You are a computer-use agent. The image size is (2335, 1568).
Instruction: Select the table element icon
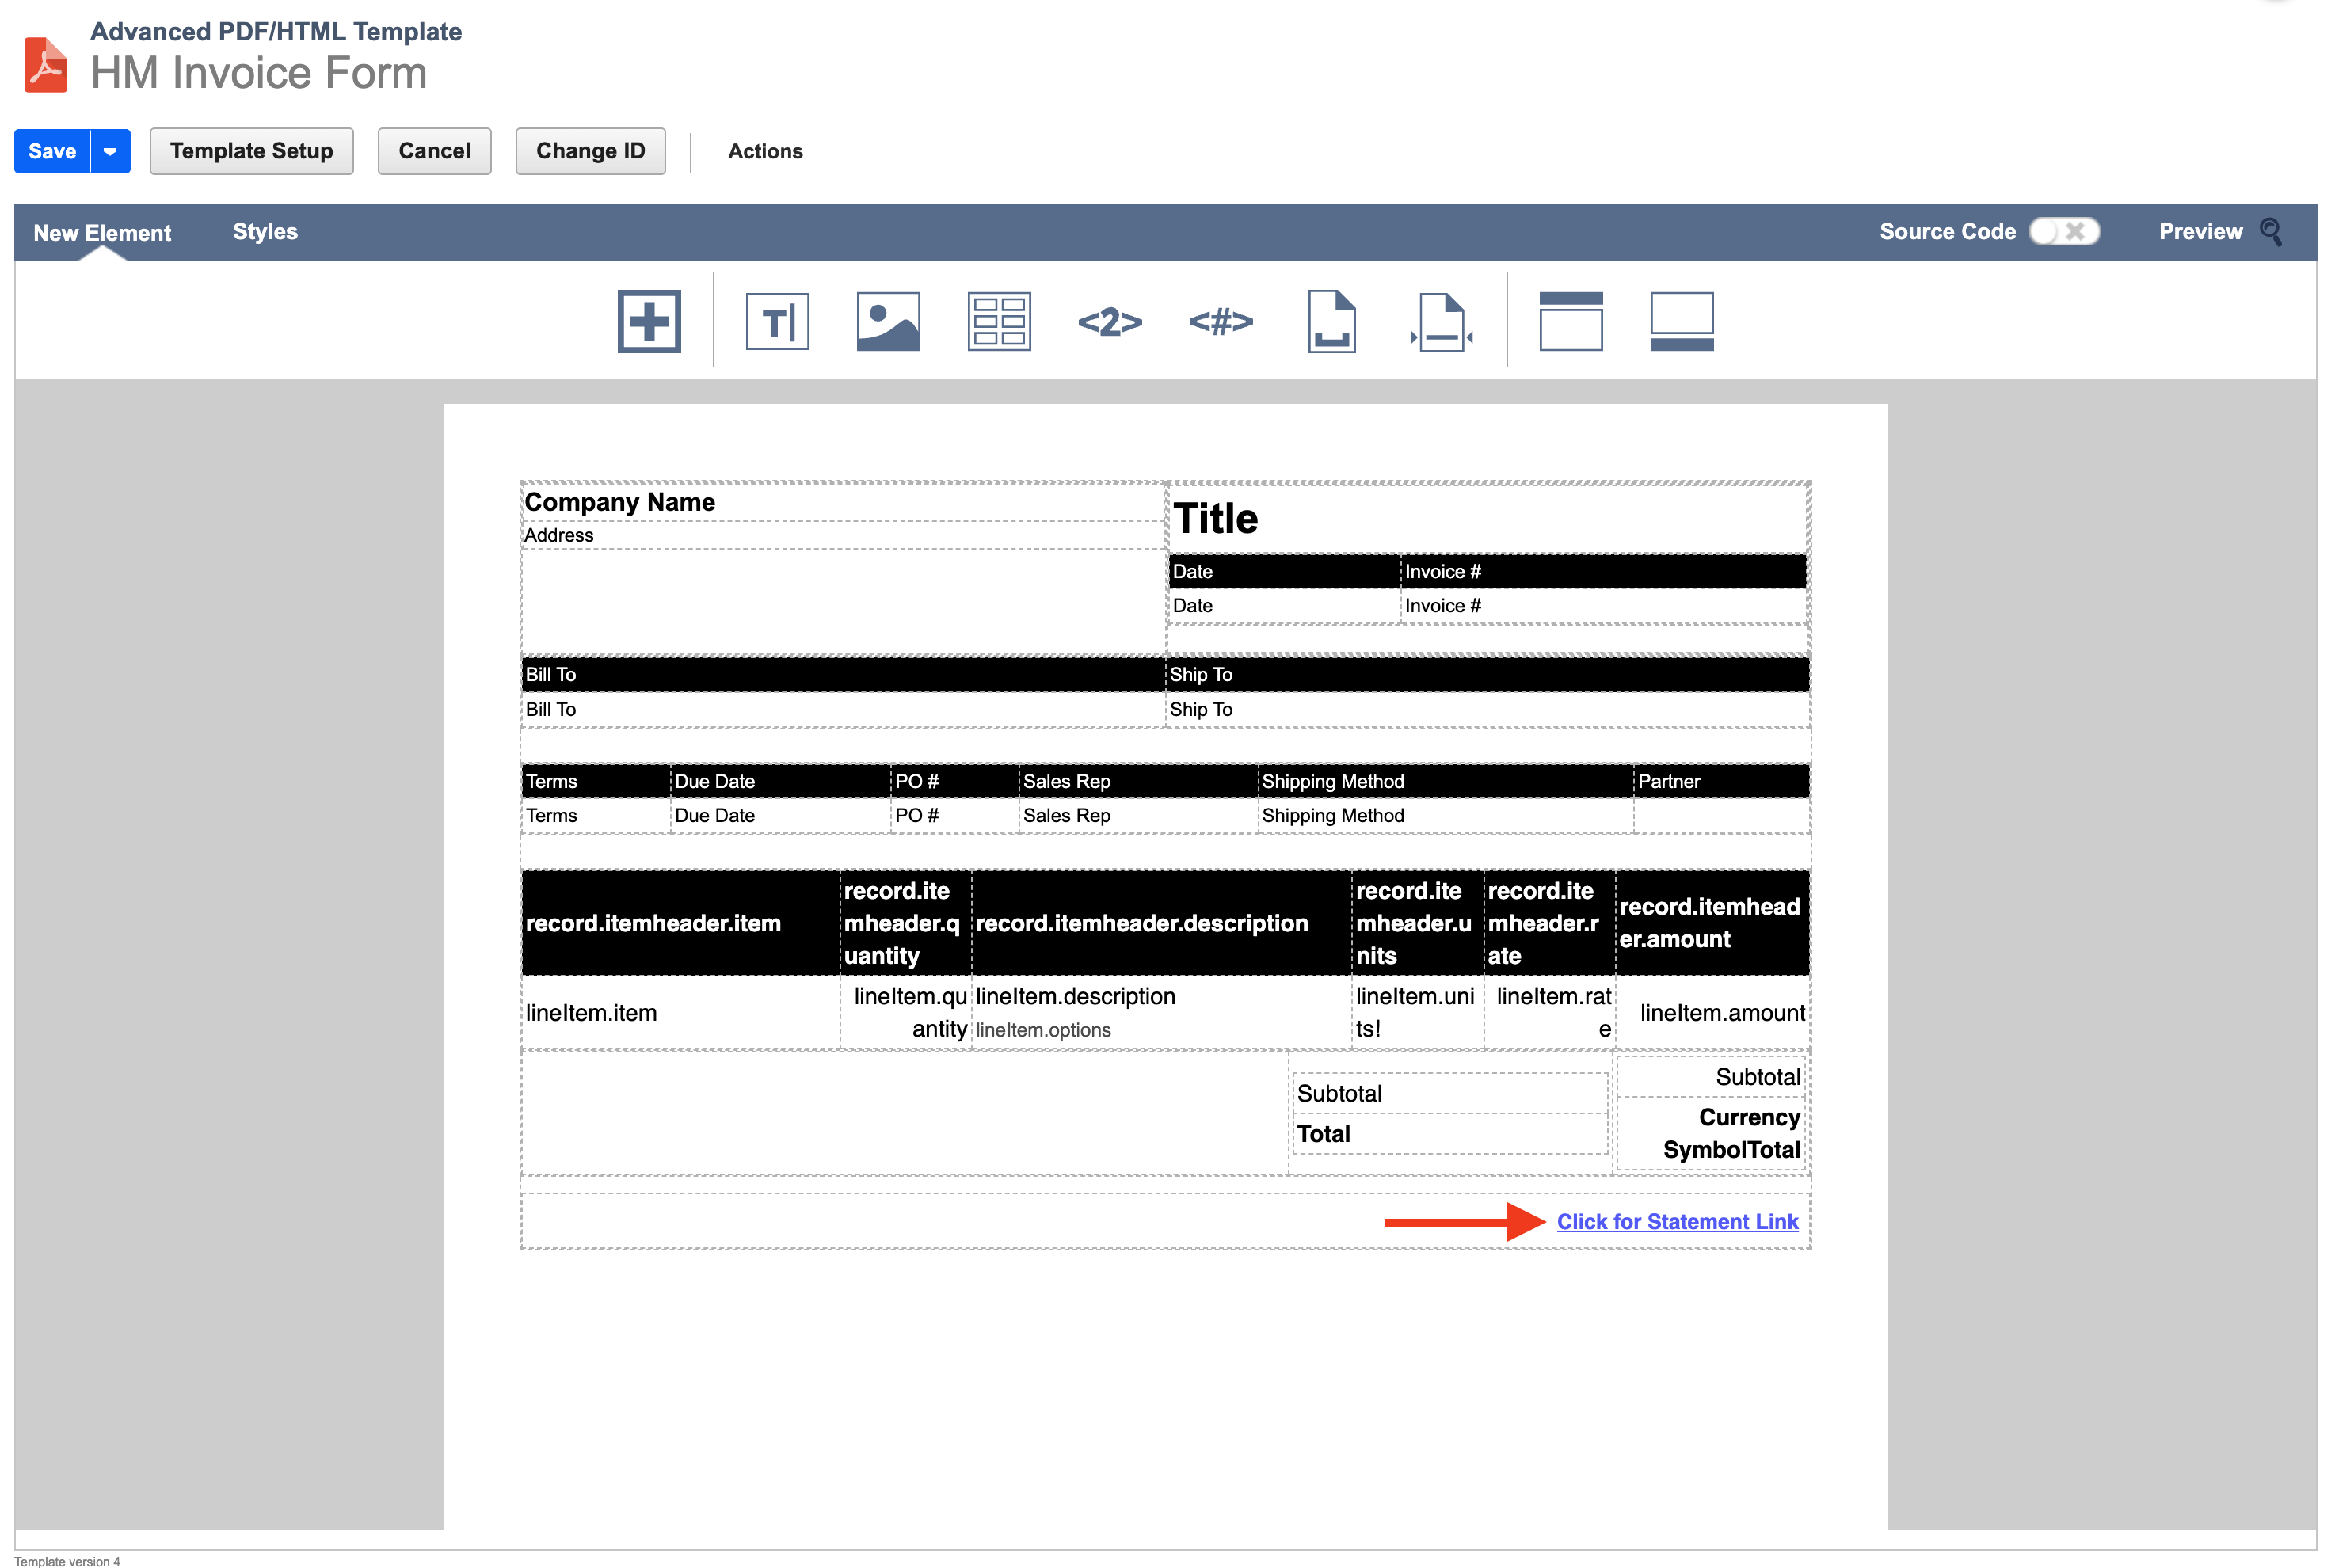(x=999, y=321)
